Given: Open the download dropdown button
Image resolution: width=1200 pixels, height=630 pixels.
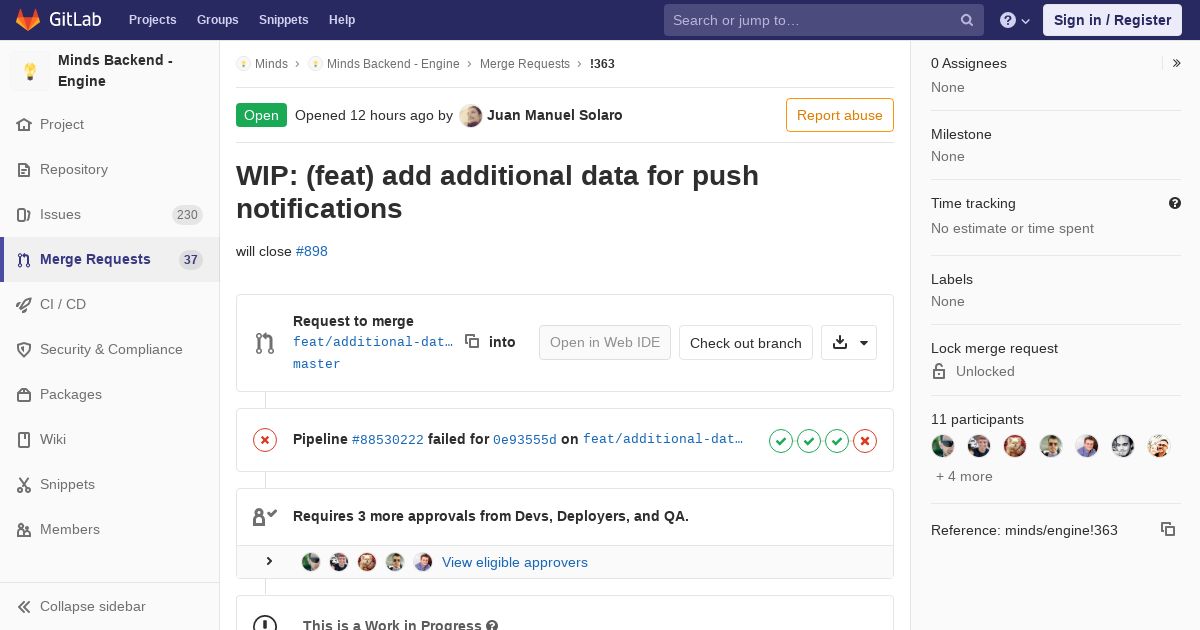Looking at the screenshot, I should point(849,342).
